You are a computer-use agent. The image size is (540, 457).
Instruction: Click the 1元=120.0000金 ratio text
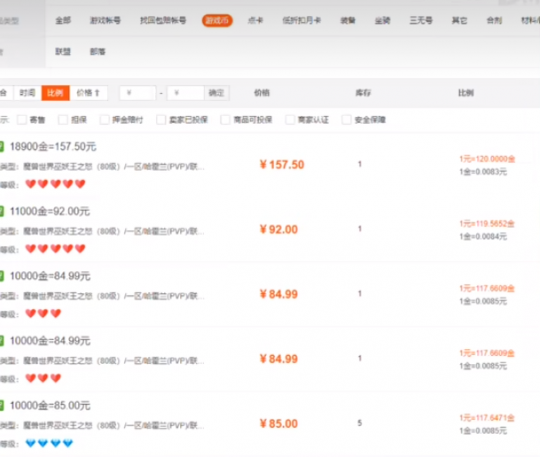pyautogui.click(x=487, y=159)
